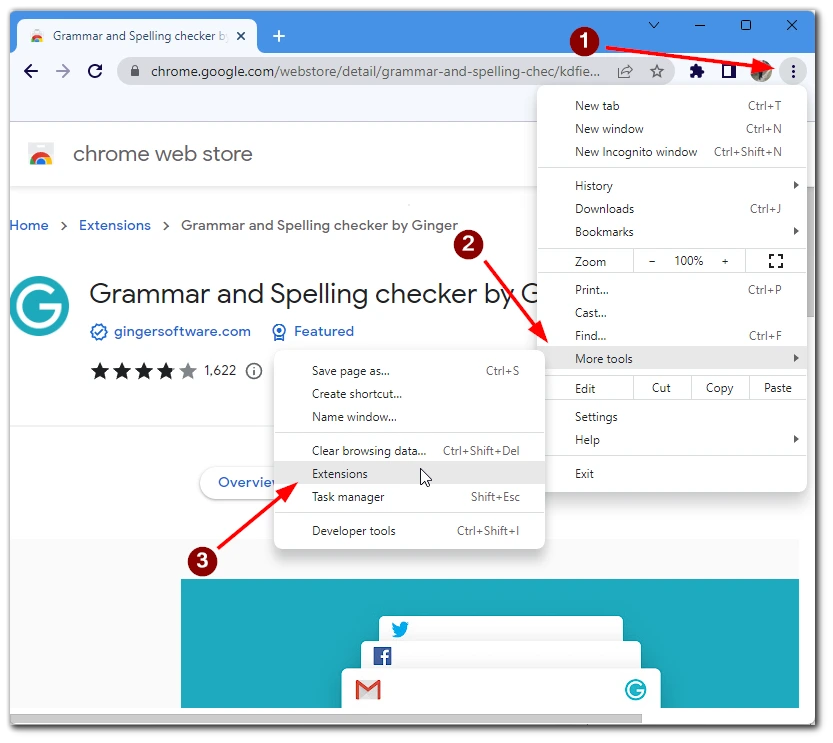The height and width of the screenshot is (743, 833).
Task: Open Clear browsing data...
Action: pyautogui.click(x=409, y=451)
